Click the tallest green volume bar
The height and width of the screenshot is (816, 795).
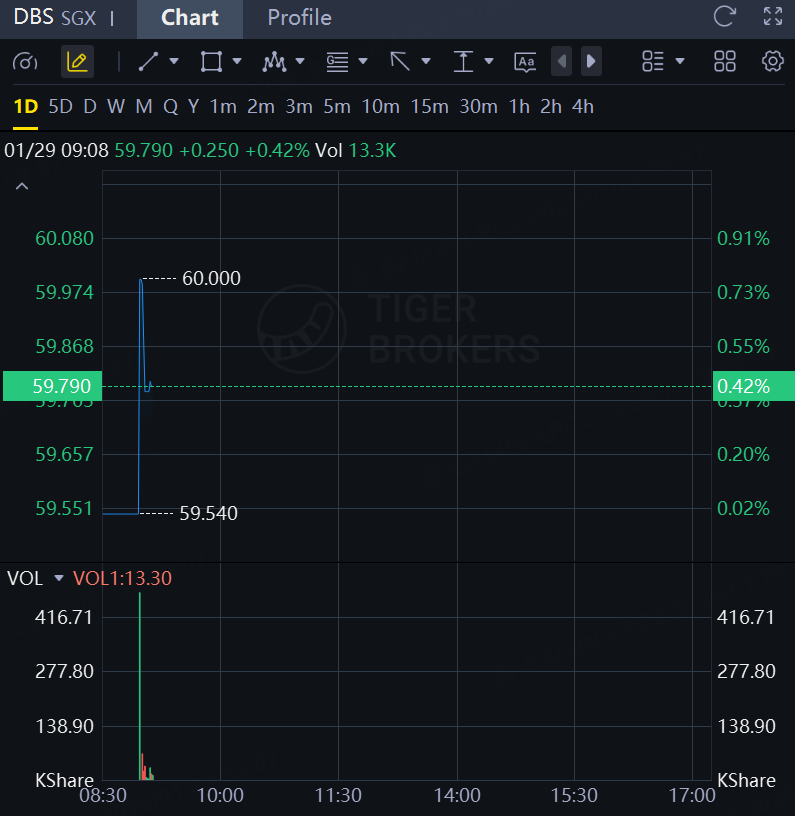click(x=140, y=686)
